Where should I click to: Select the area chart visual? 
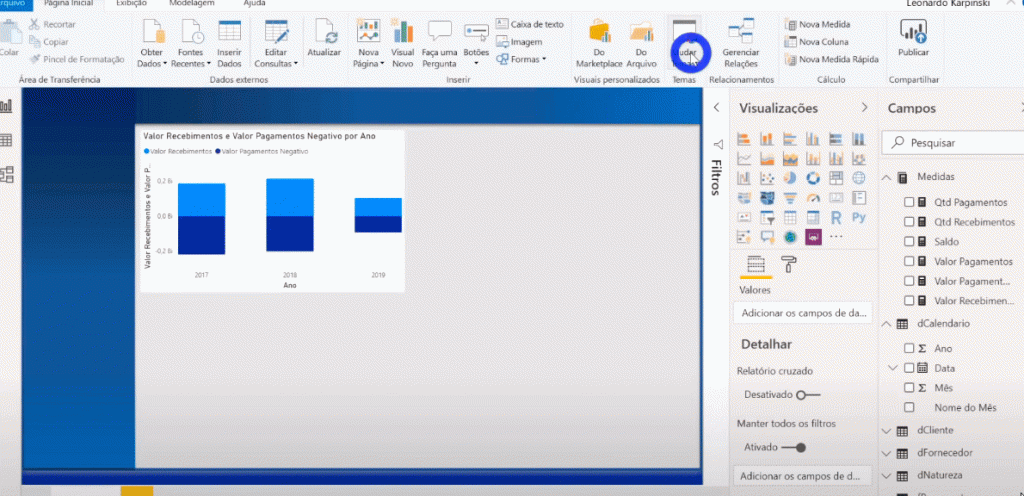coord(767,158)
